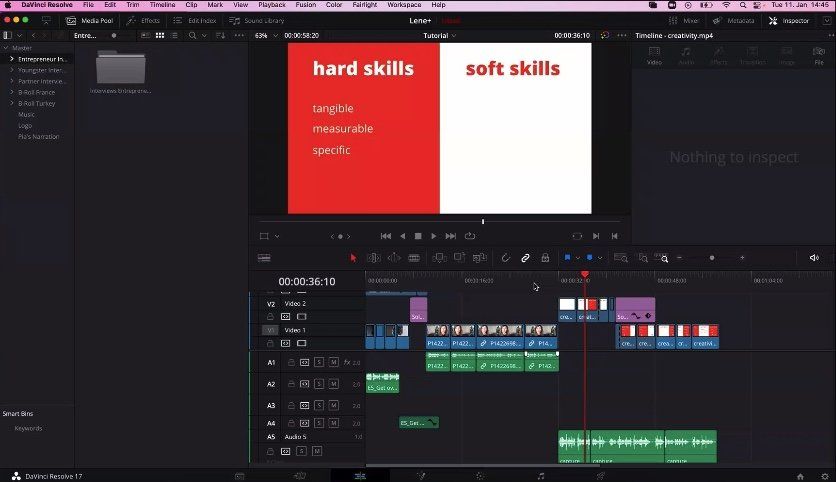Mute audio track A1
This screenshot has width=836, height=482.
click(334, 362)
